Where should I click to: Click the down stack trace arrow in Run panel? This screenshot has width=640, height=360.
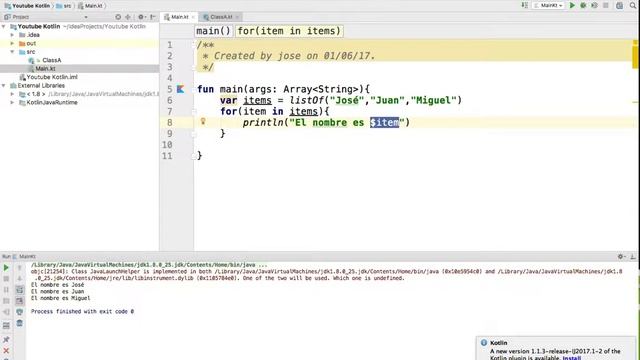(x=20, y=279)
